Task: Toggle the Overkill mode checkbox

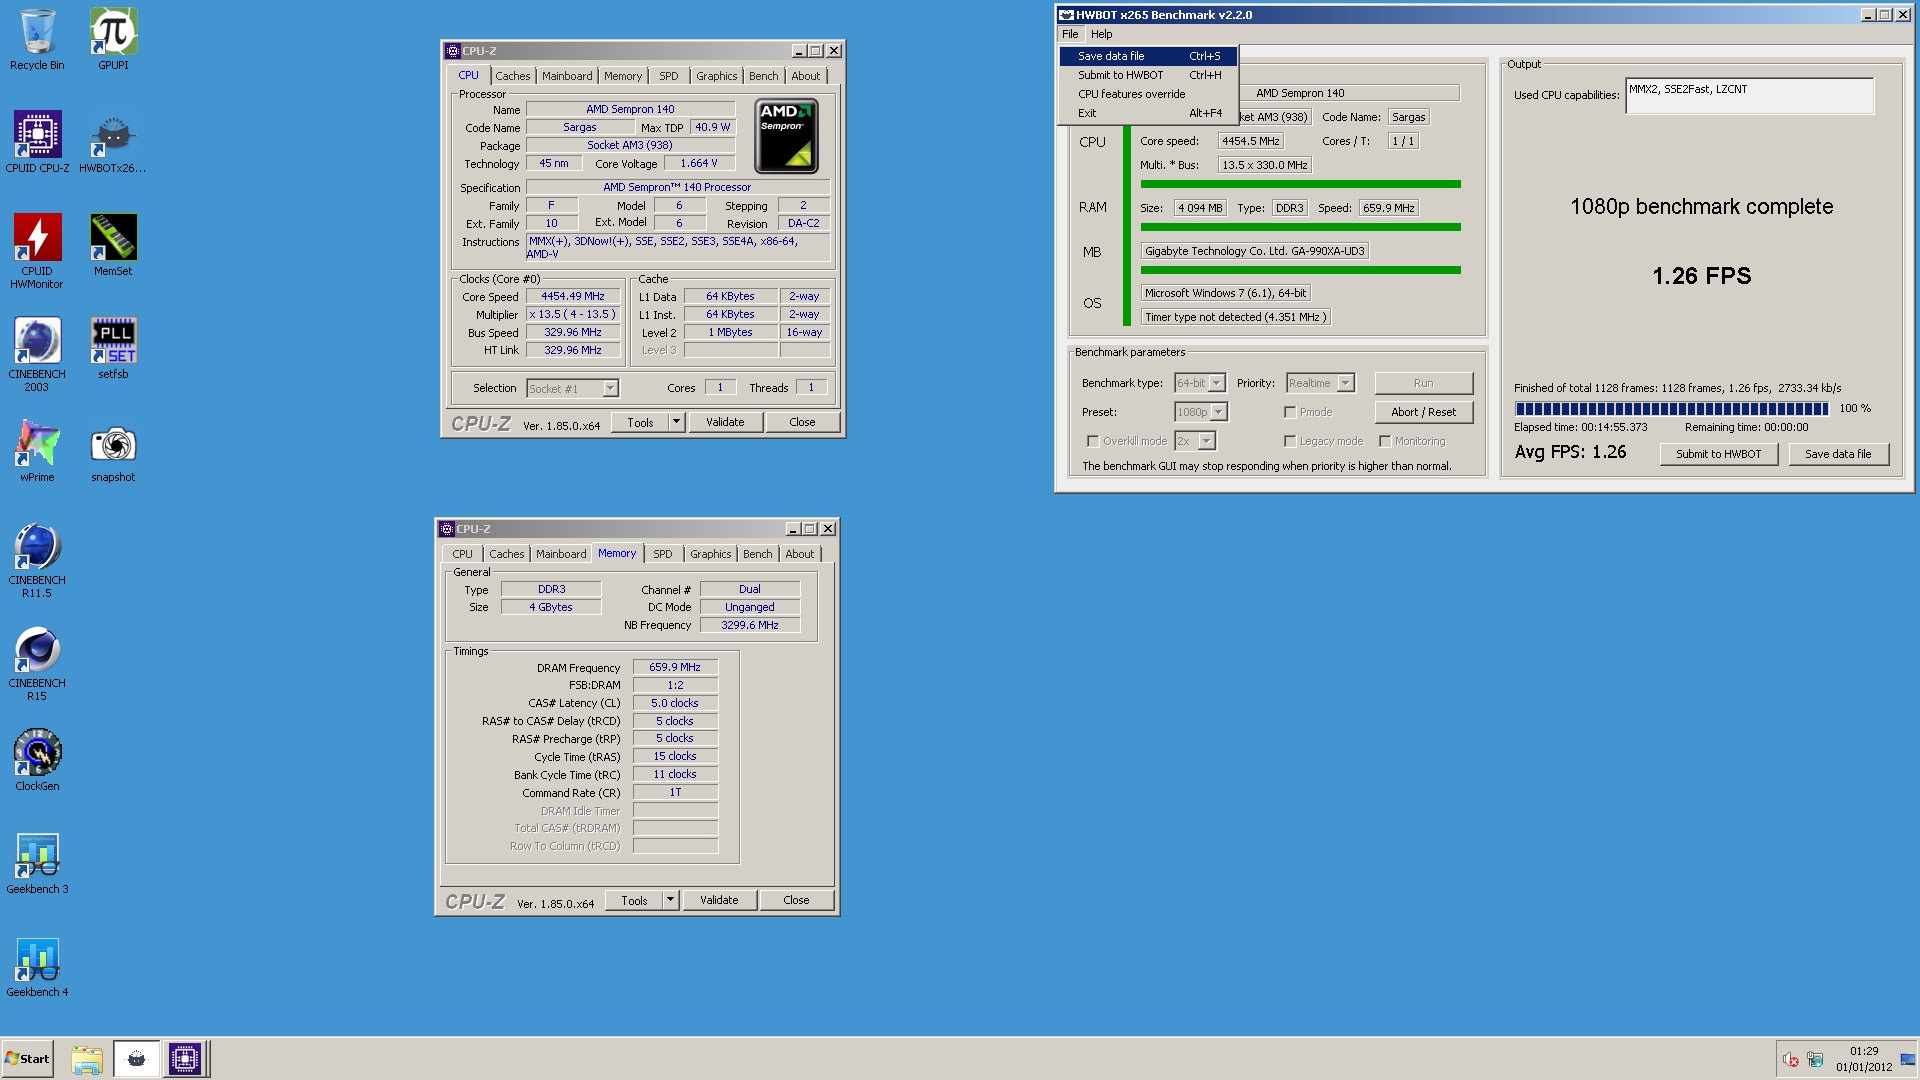Action: tap(1092, 441)
